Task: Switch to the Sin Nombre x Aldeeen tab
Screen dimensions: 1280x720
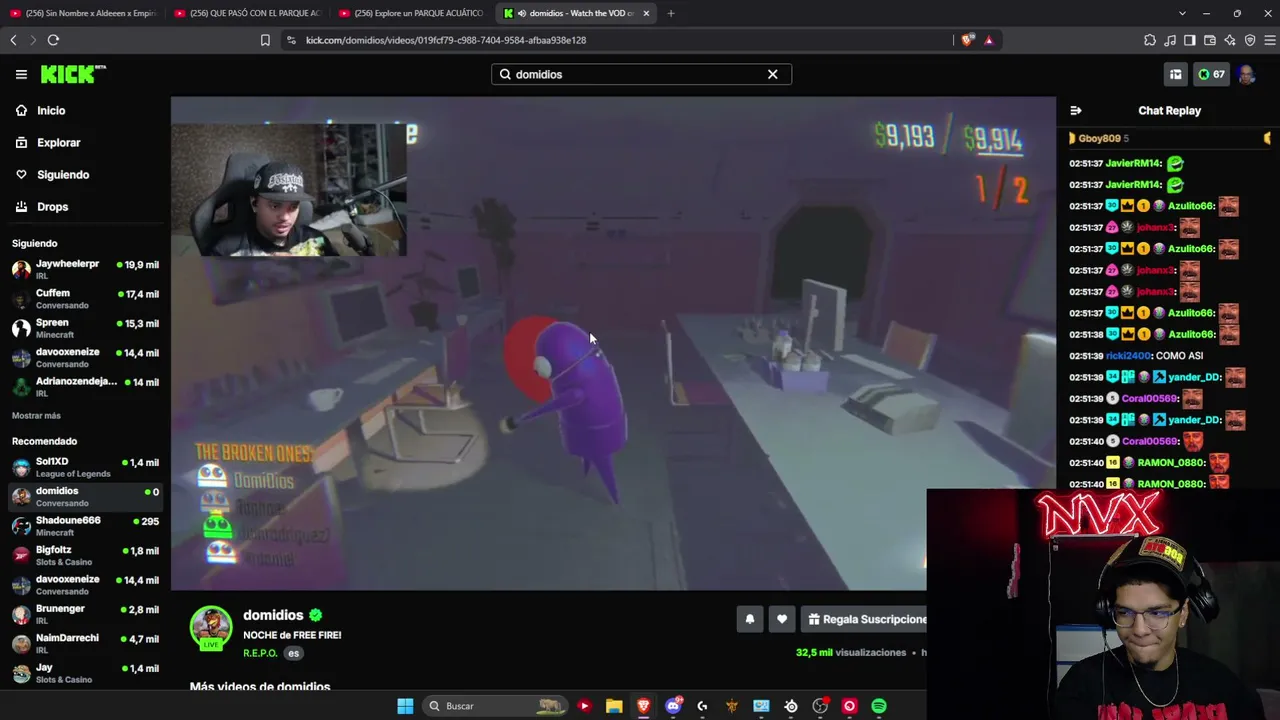Action: (83, 13)
